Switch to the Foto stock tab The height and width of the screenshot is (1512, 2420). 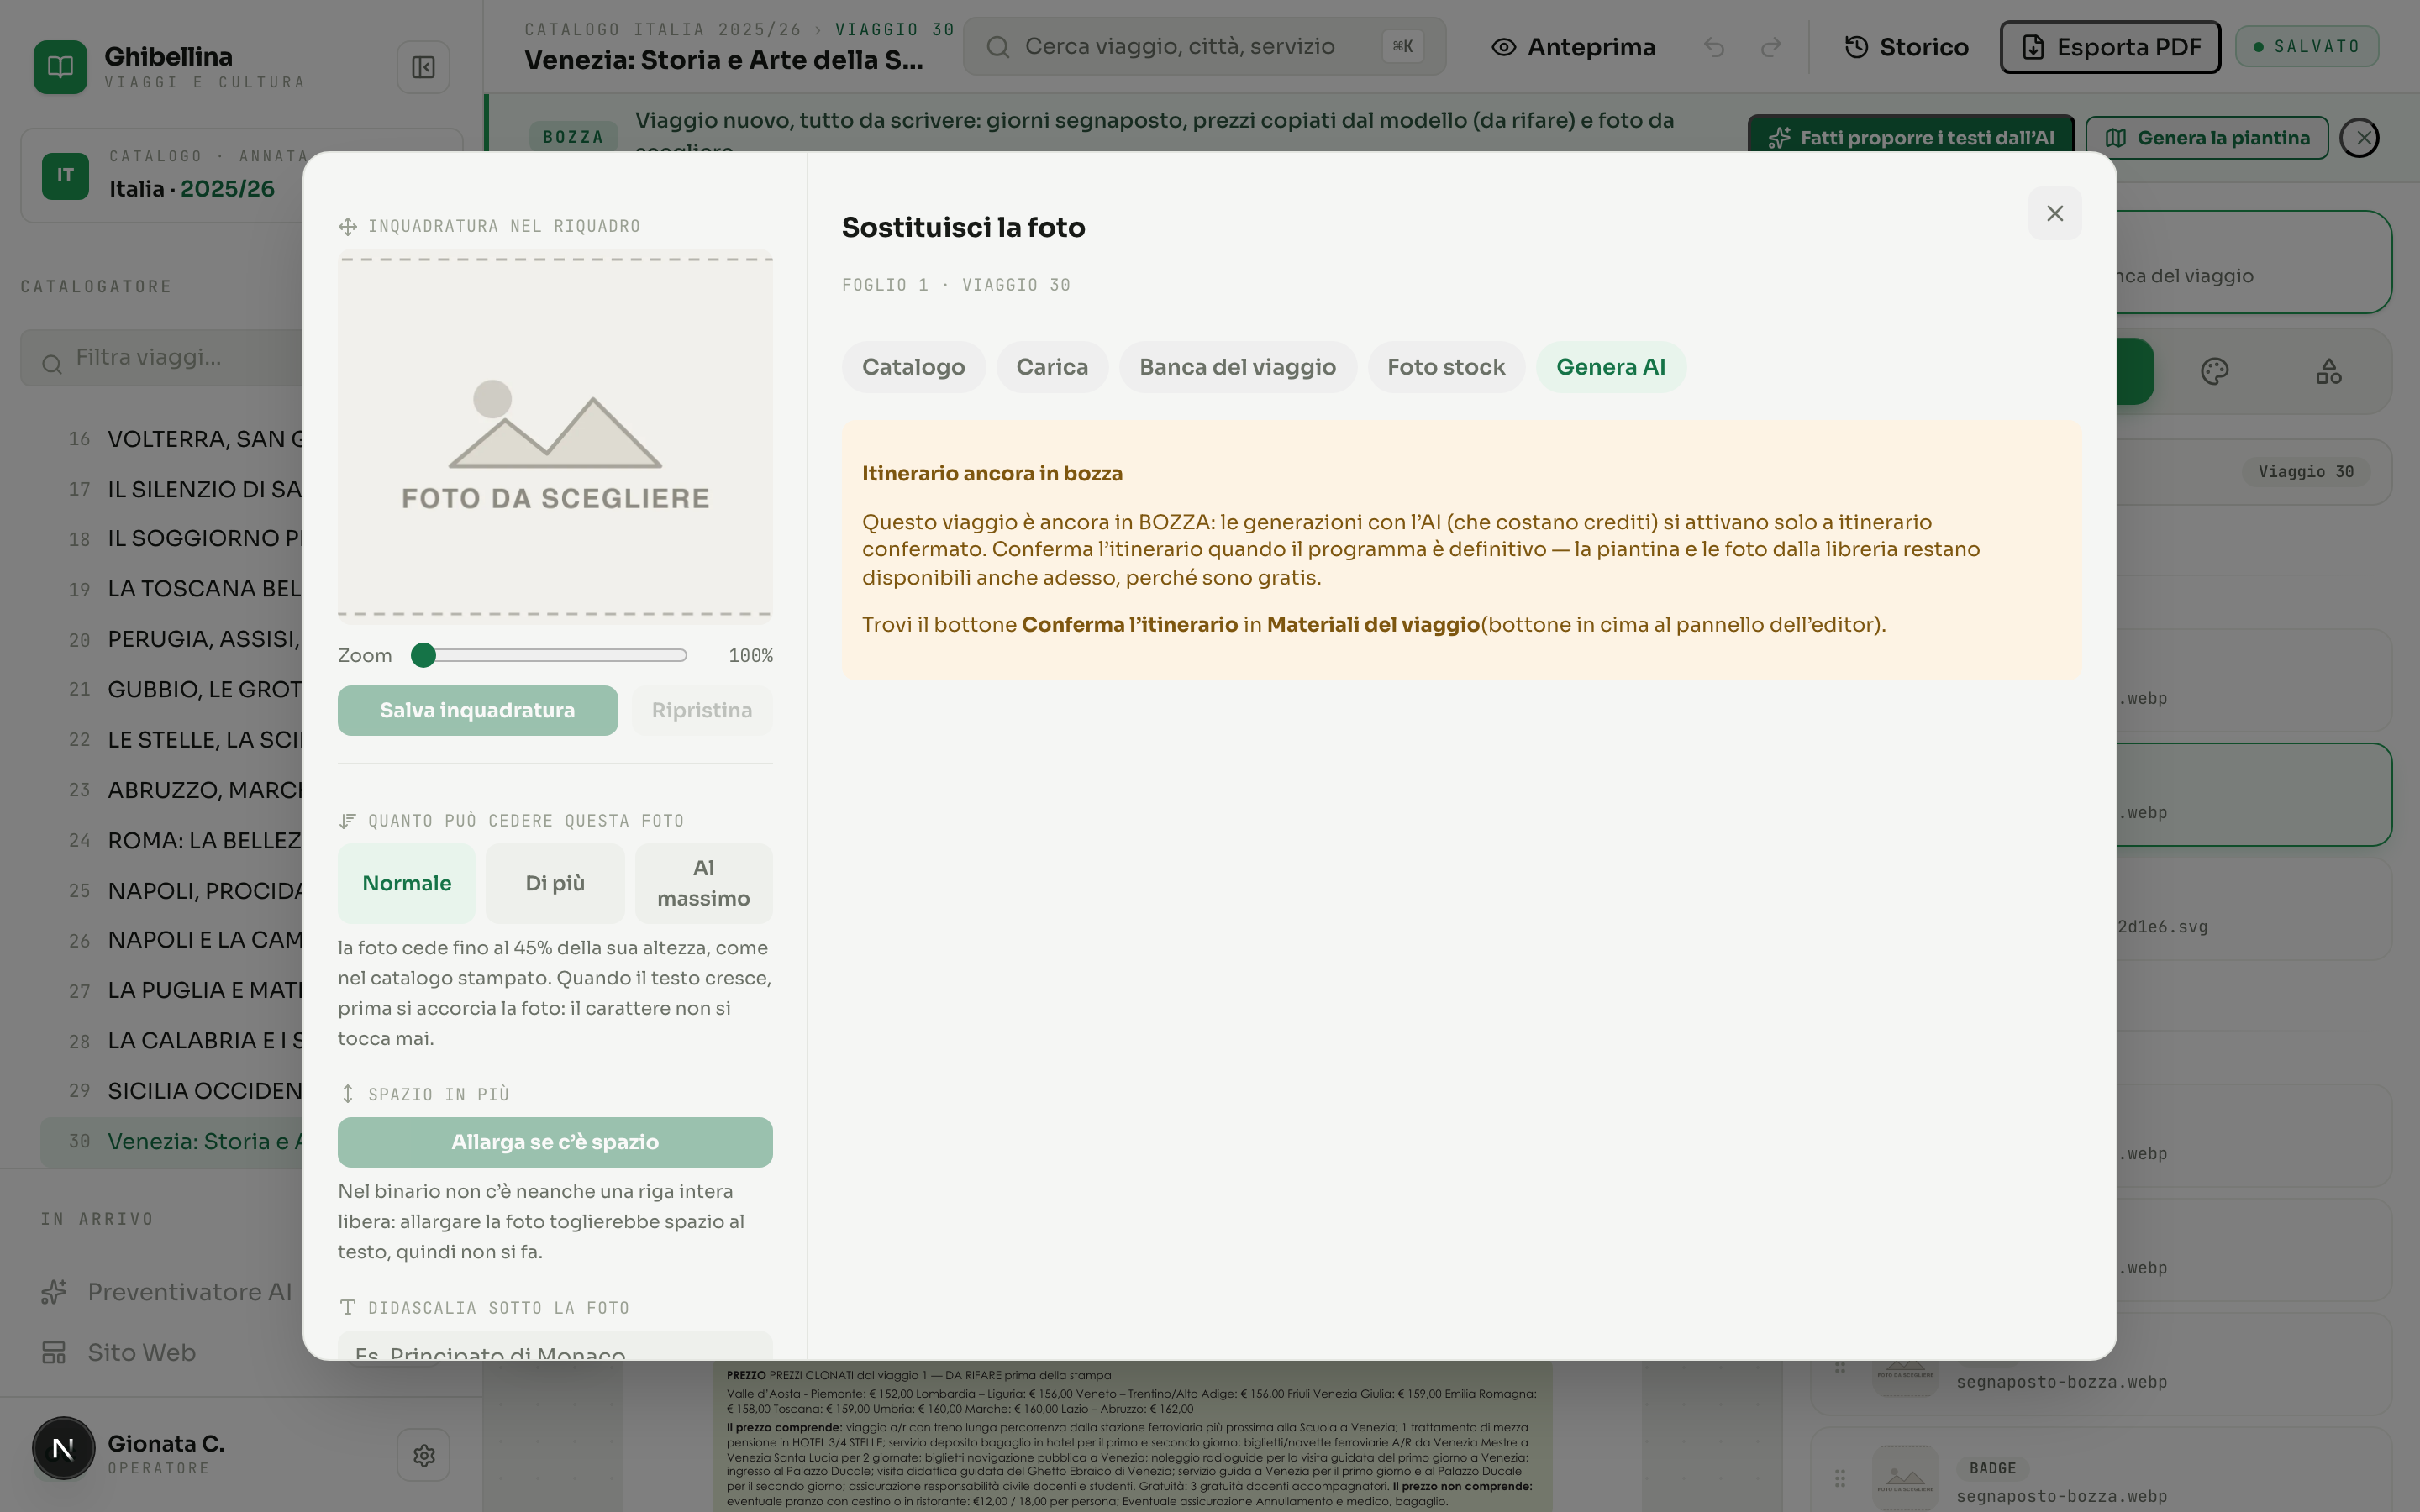click(1446, 367)
